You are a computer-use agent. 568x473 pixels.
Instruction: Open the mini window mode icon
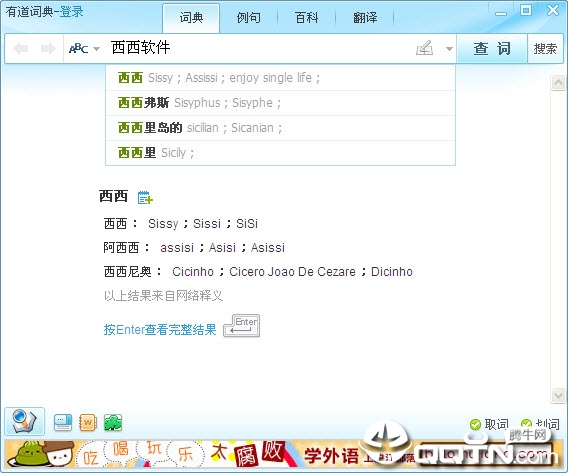[63, 423]
